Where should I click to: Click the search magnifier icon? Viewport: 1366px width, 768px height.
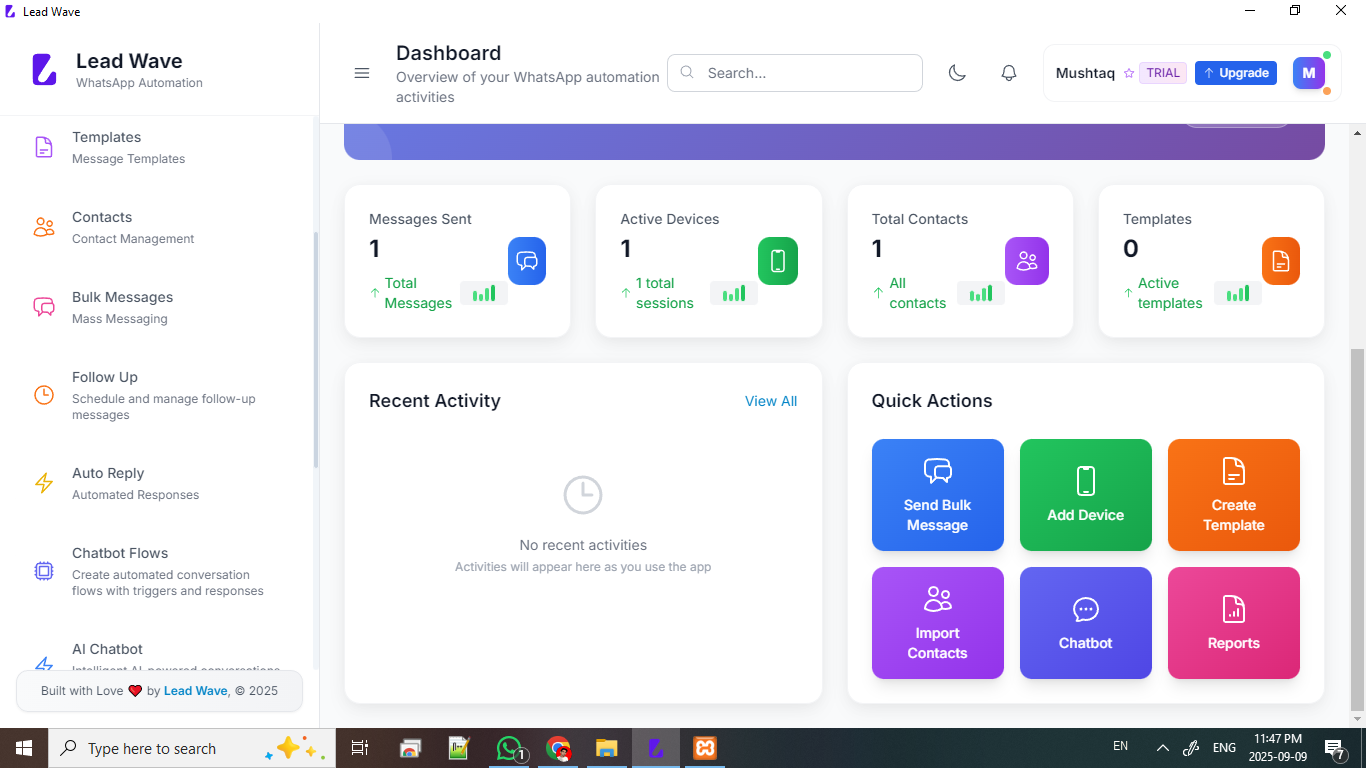coord(687,72)
